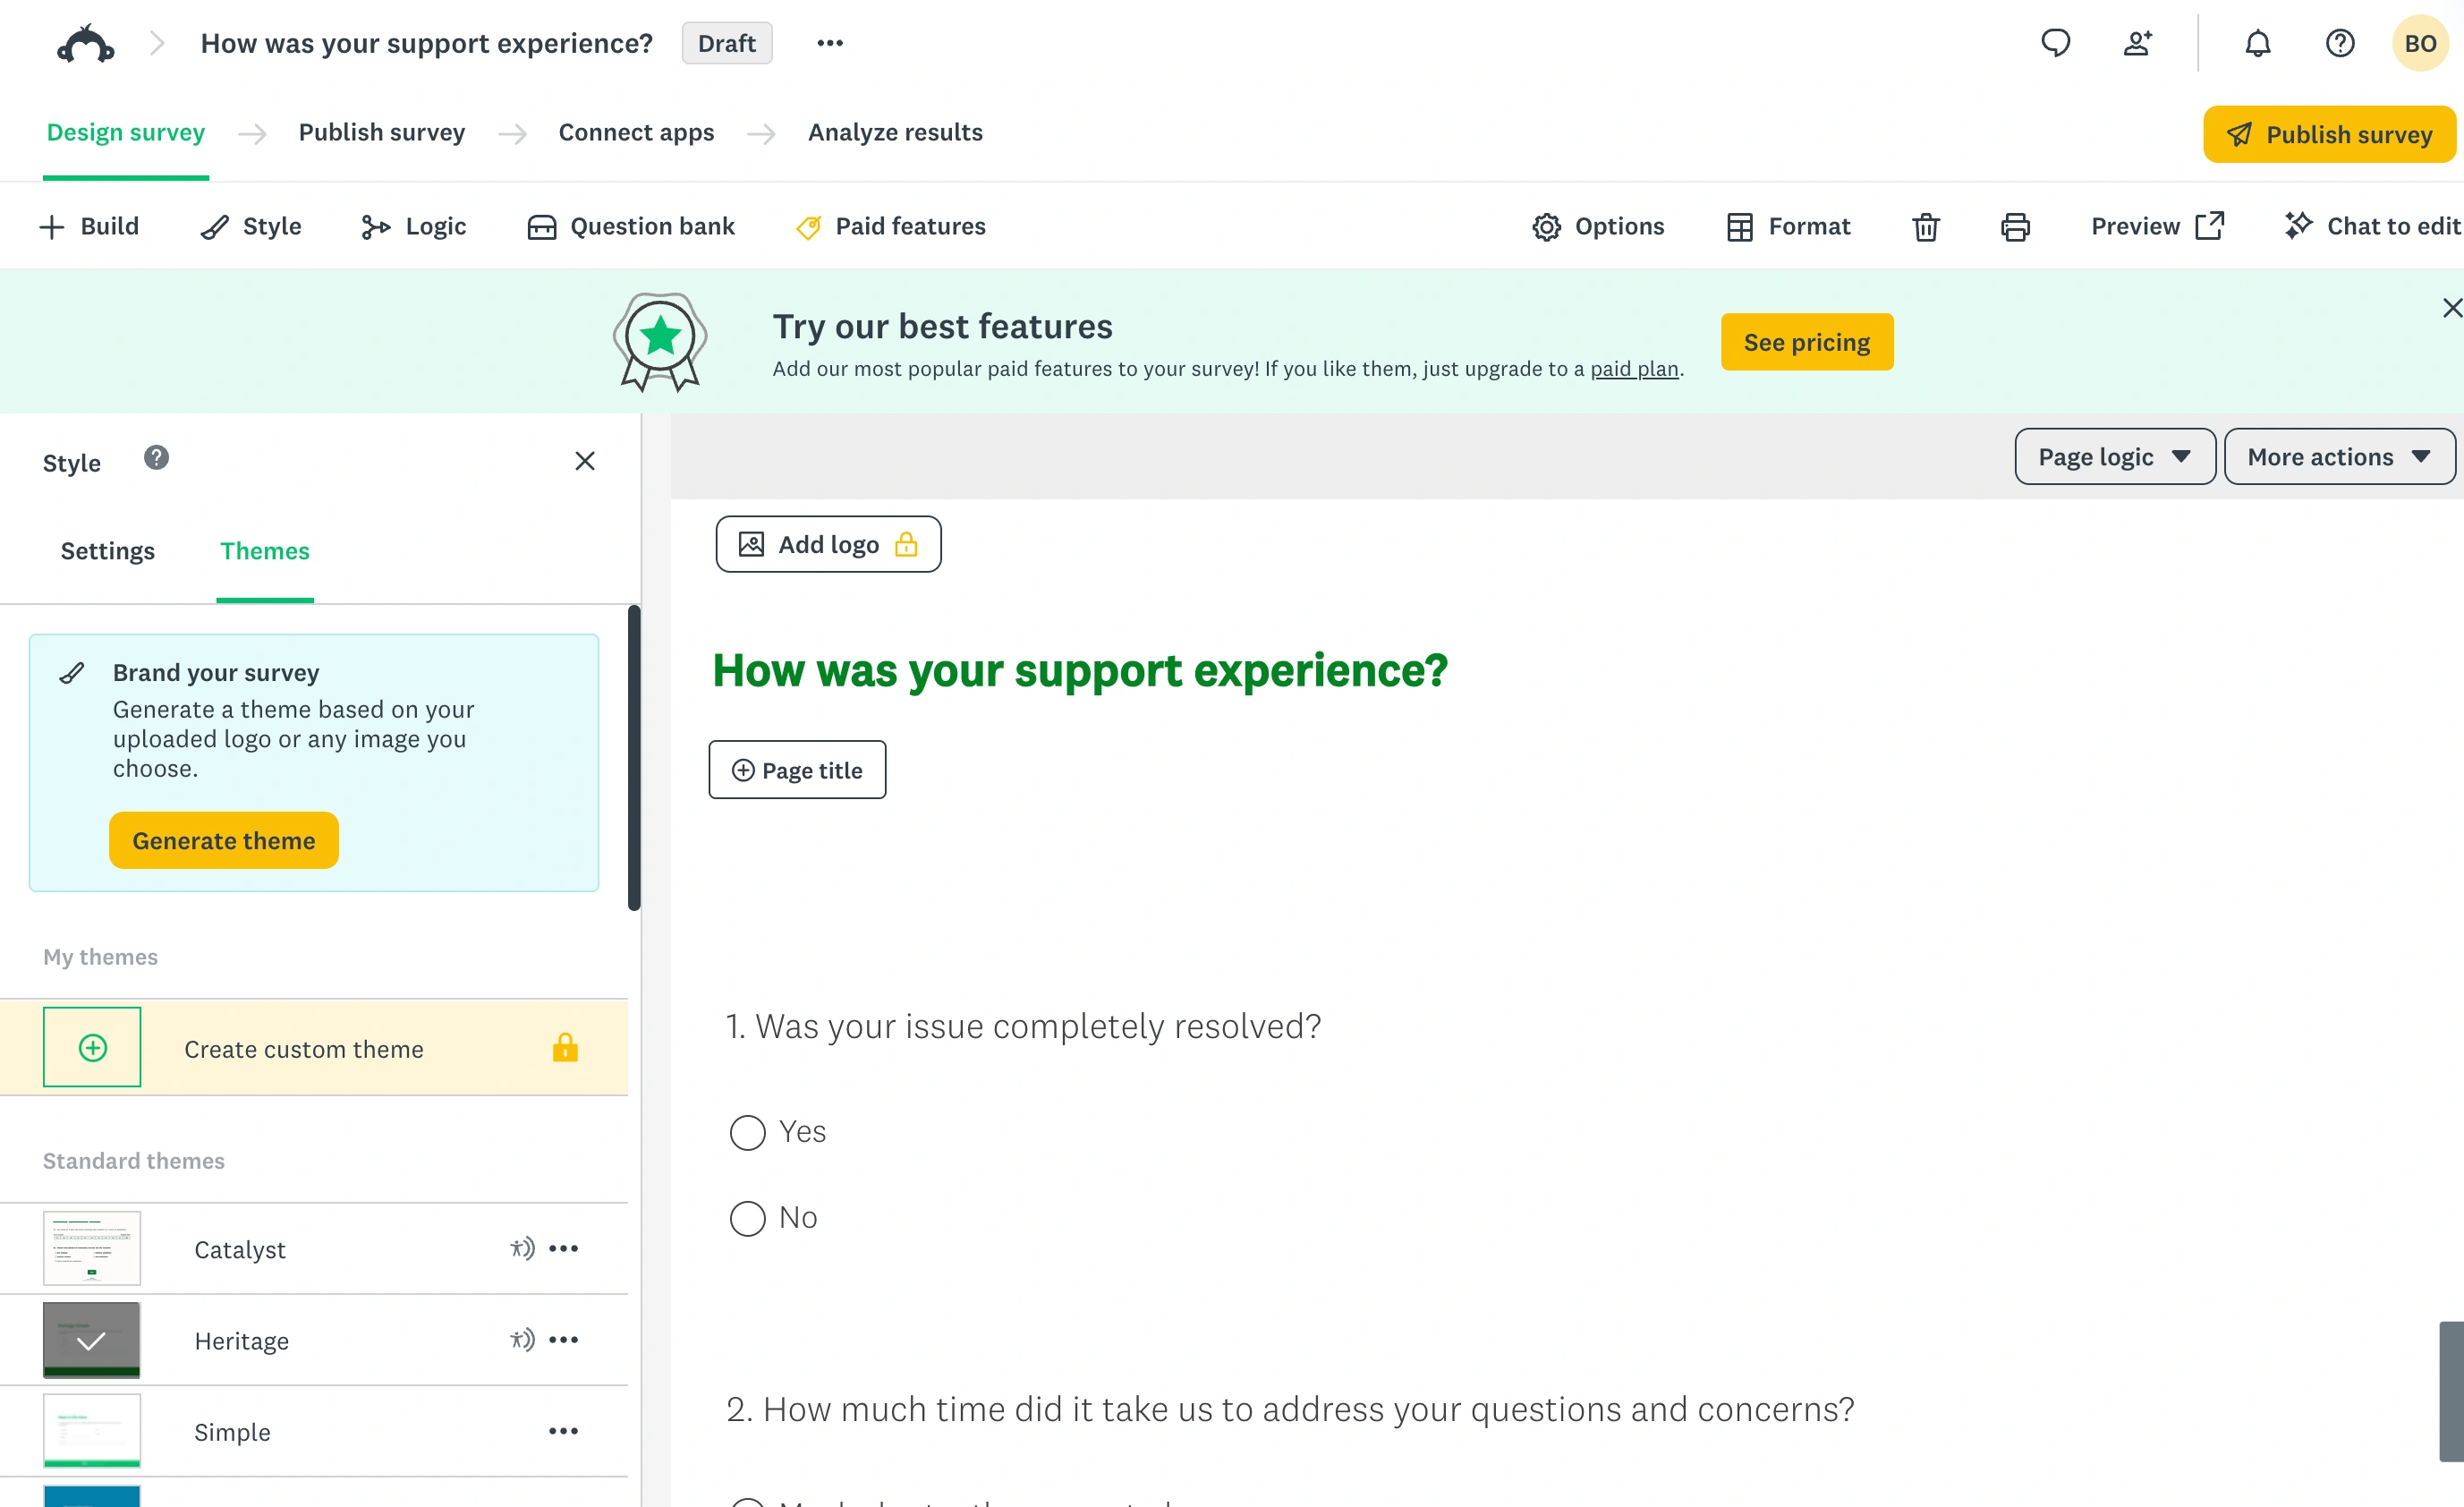
Task: Expand the More actions dropdown
Action: 2339,457
